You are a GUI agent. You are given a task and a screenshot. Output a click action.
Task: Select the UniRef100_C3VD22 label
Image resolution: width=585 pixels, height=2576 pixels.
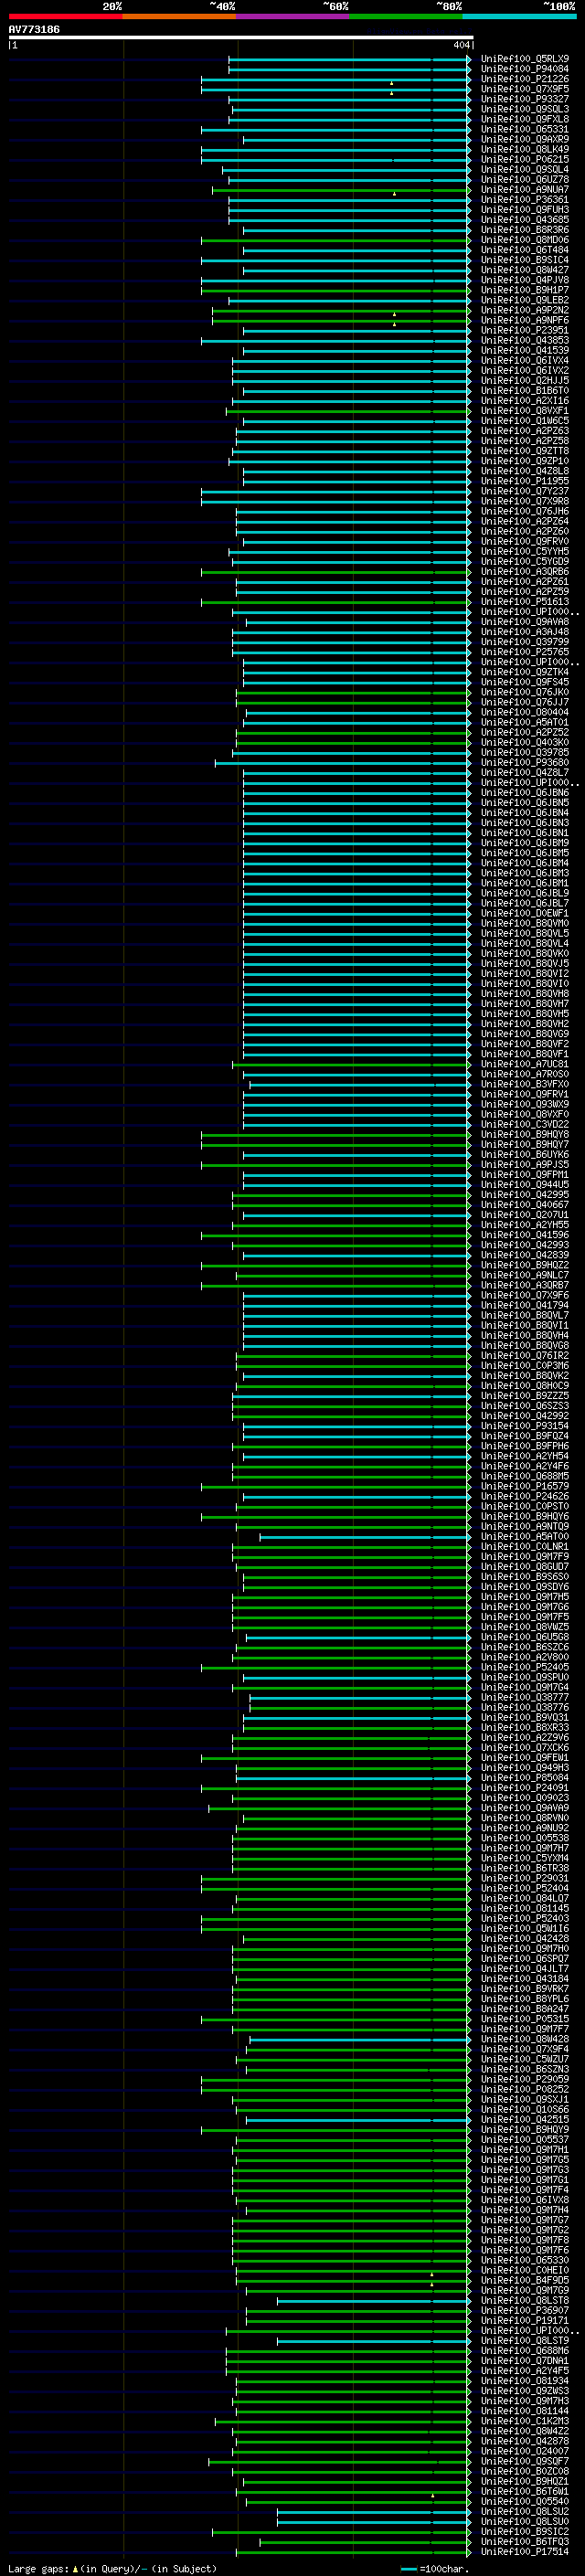[x=524, y=1124]
